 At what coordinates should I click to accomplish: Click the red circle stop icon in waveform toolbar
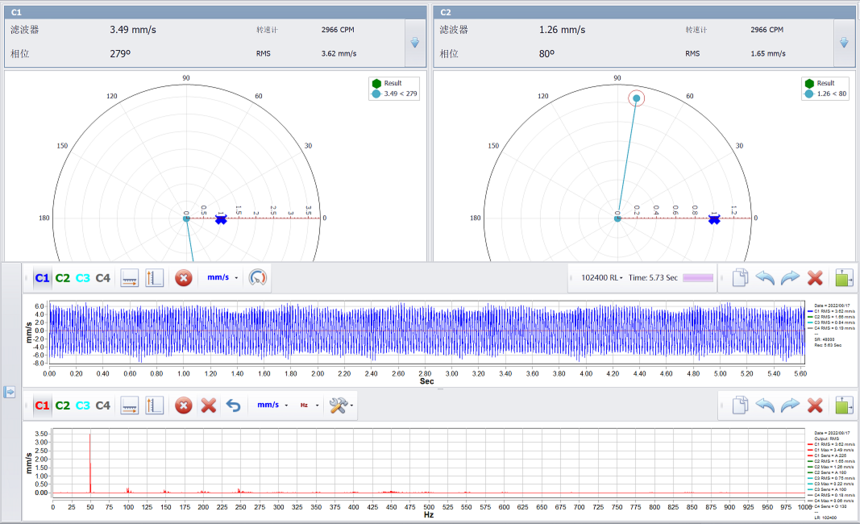tap(183, 278)
